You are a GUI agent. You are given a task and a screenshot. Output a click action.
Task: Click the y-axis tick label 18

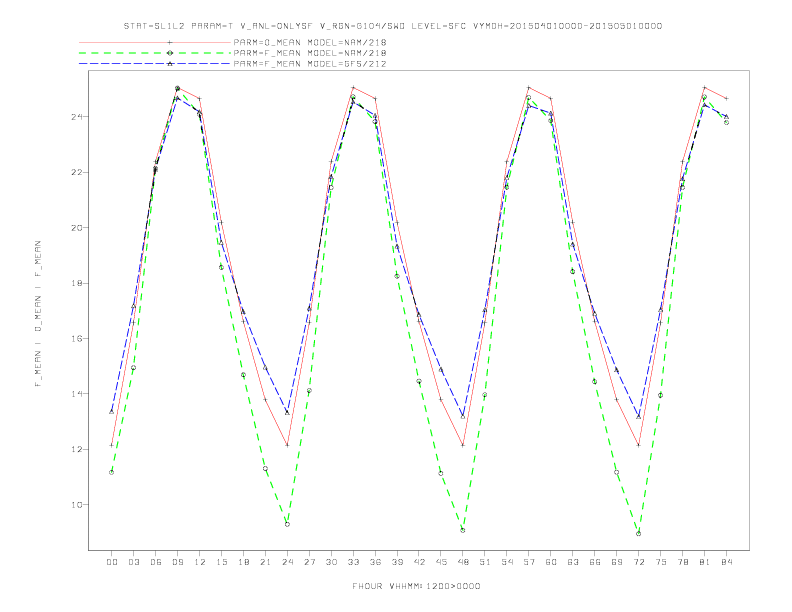coord(76,283)
